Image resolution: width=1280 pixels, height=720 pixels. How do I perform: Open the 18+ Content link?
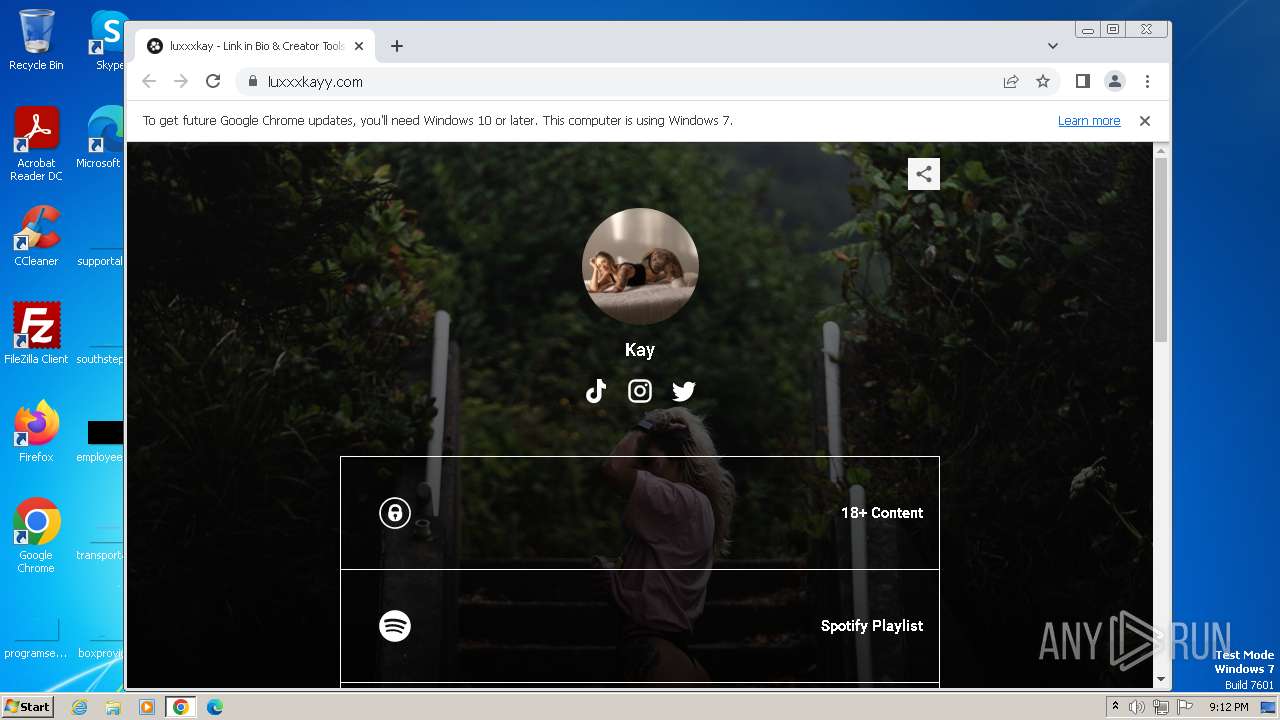point(640,513)
